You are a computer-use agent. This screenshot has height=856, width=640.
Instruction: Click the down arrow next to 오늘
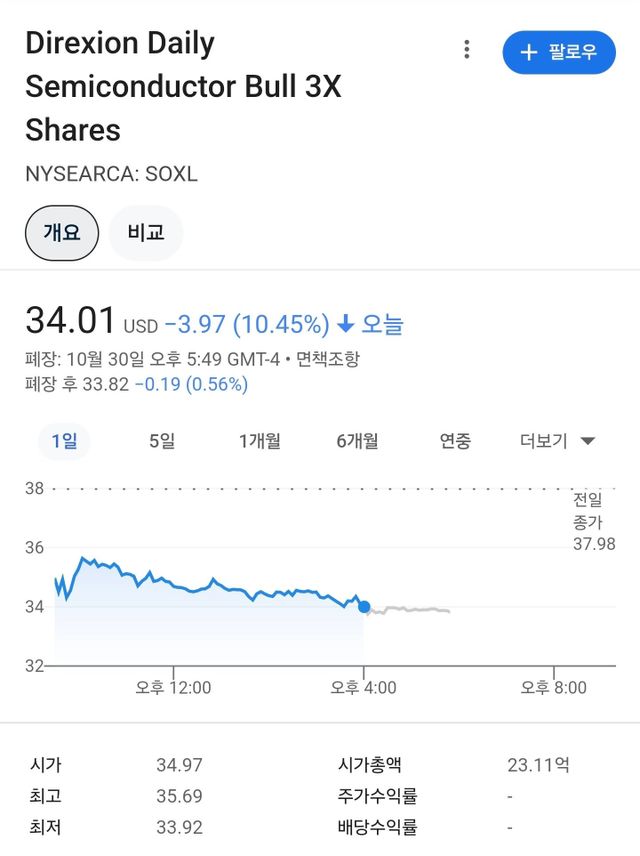tap(346, 324)
